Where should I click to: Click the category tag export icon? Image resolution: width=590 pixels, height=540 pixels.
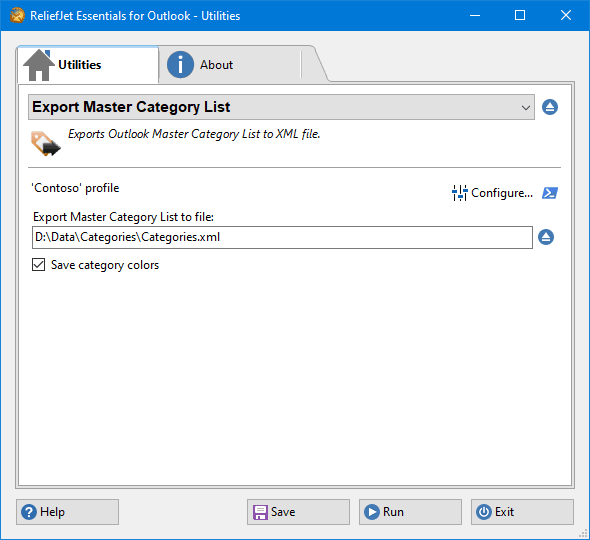46,143
